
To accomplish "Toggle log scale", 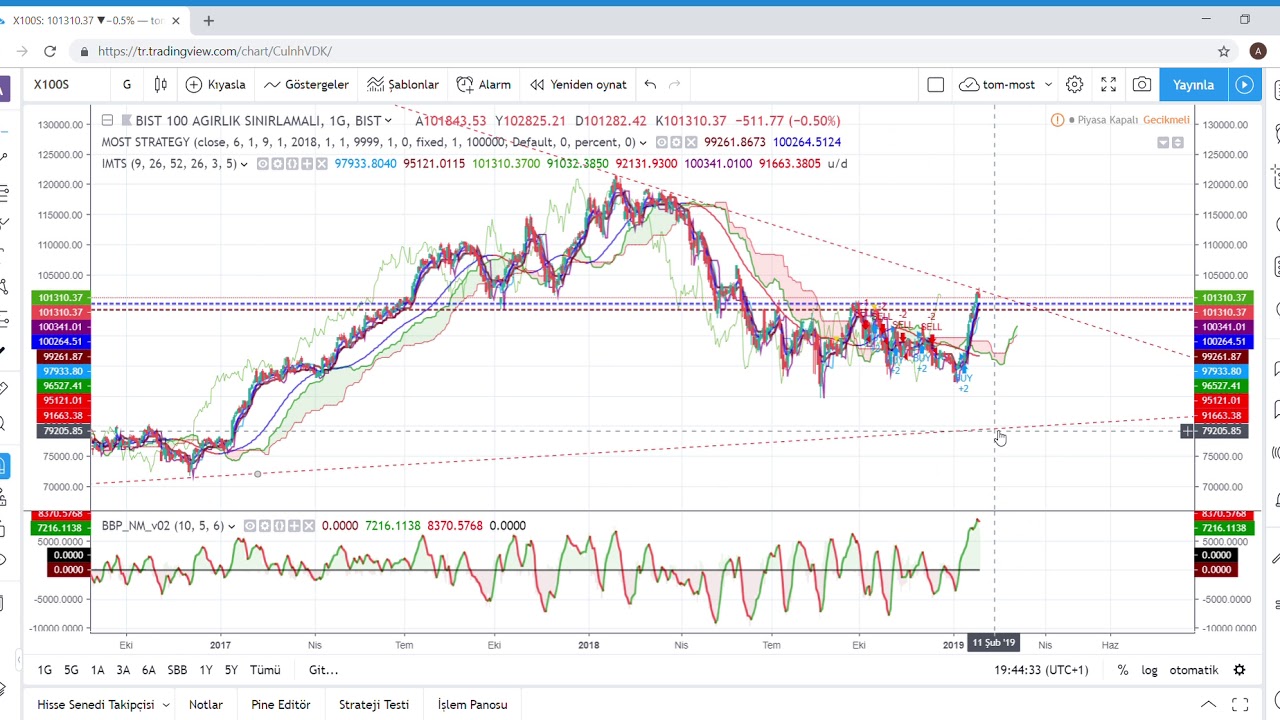I will [x=1149, y=670].
